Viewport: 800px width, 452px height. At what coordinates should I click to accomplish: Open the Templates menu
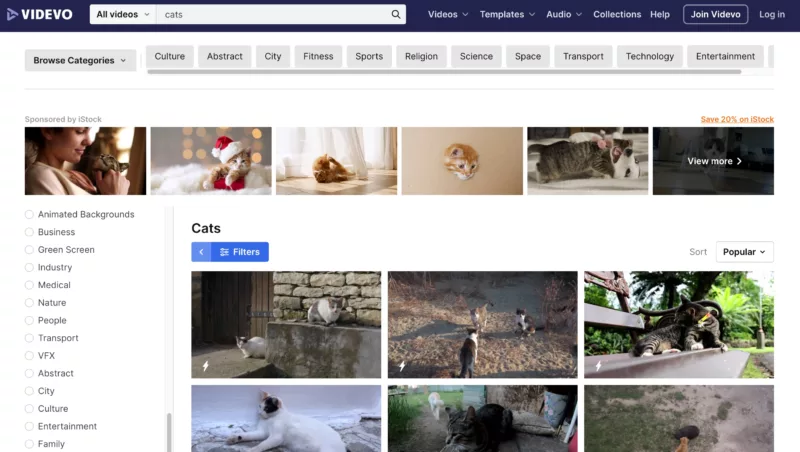point(507,15)
